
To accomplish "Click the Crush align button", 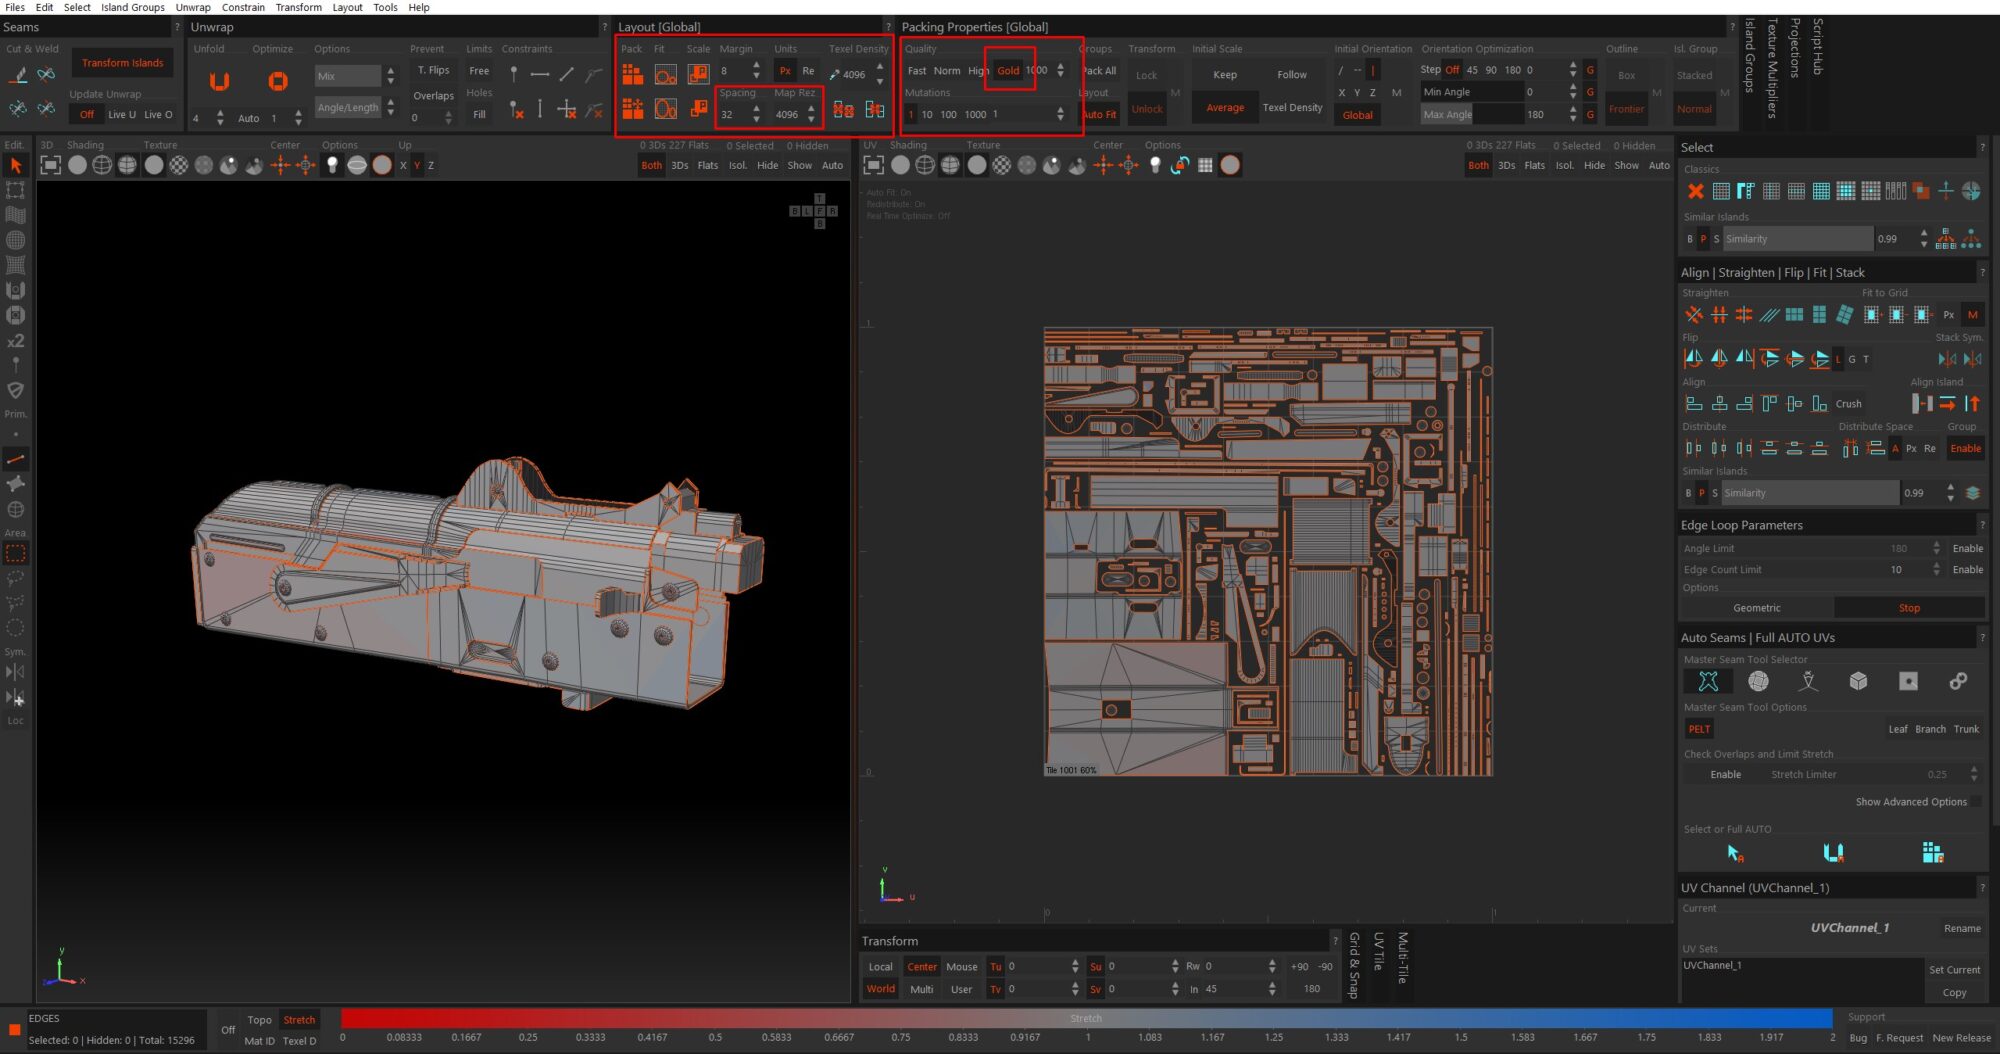I will tap(1848, 404).
